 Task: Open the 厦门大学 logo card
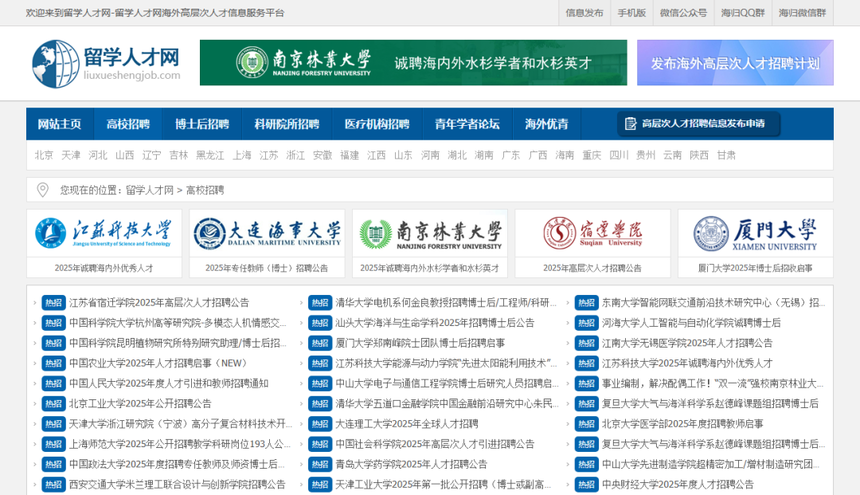click(756, 234)
